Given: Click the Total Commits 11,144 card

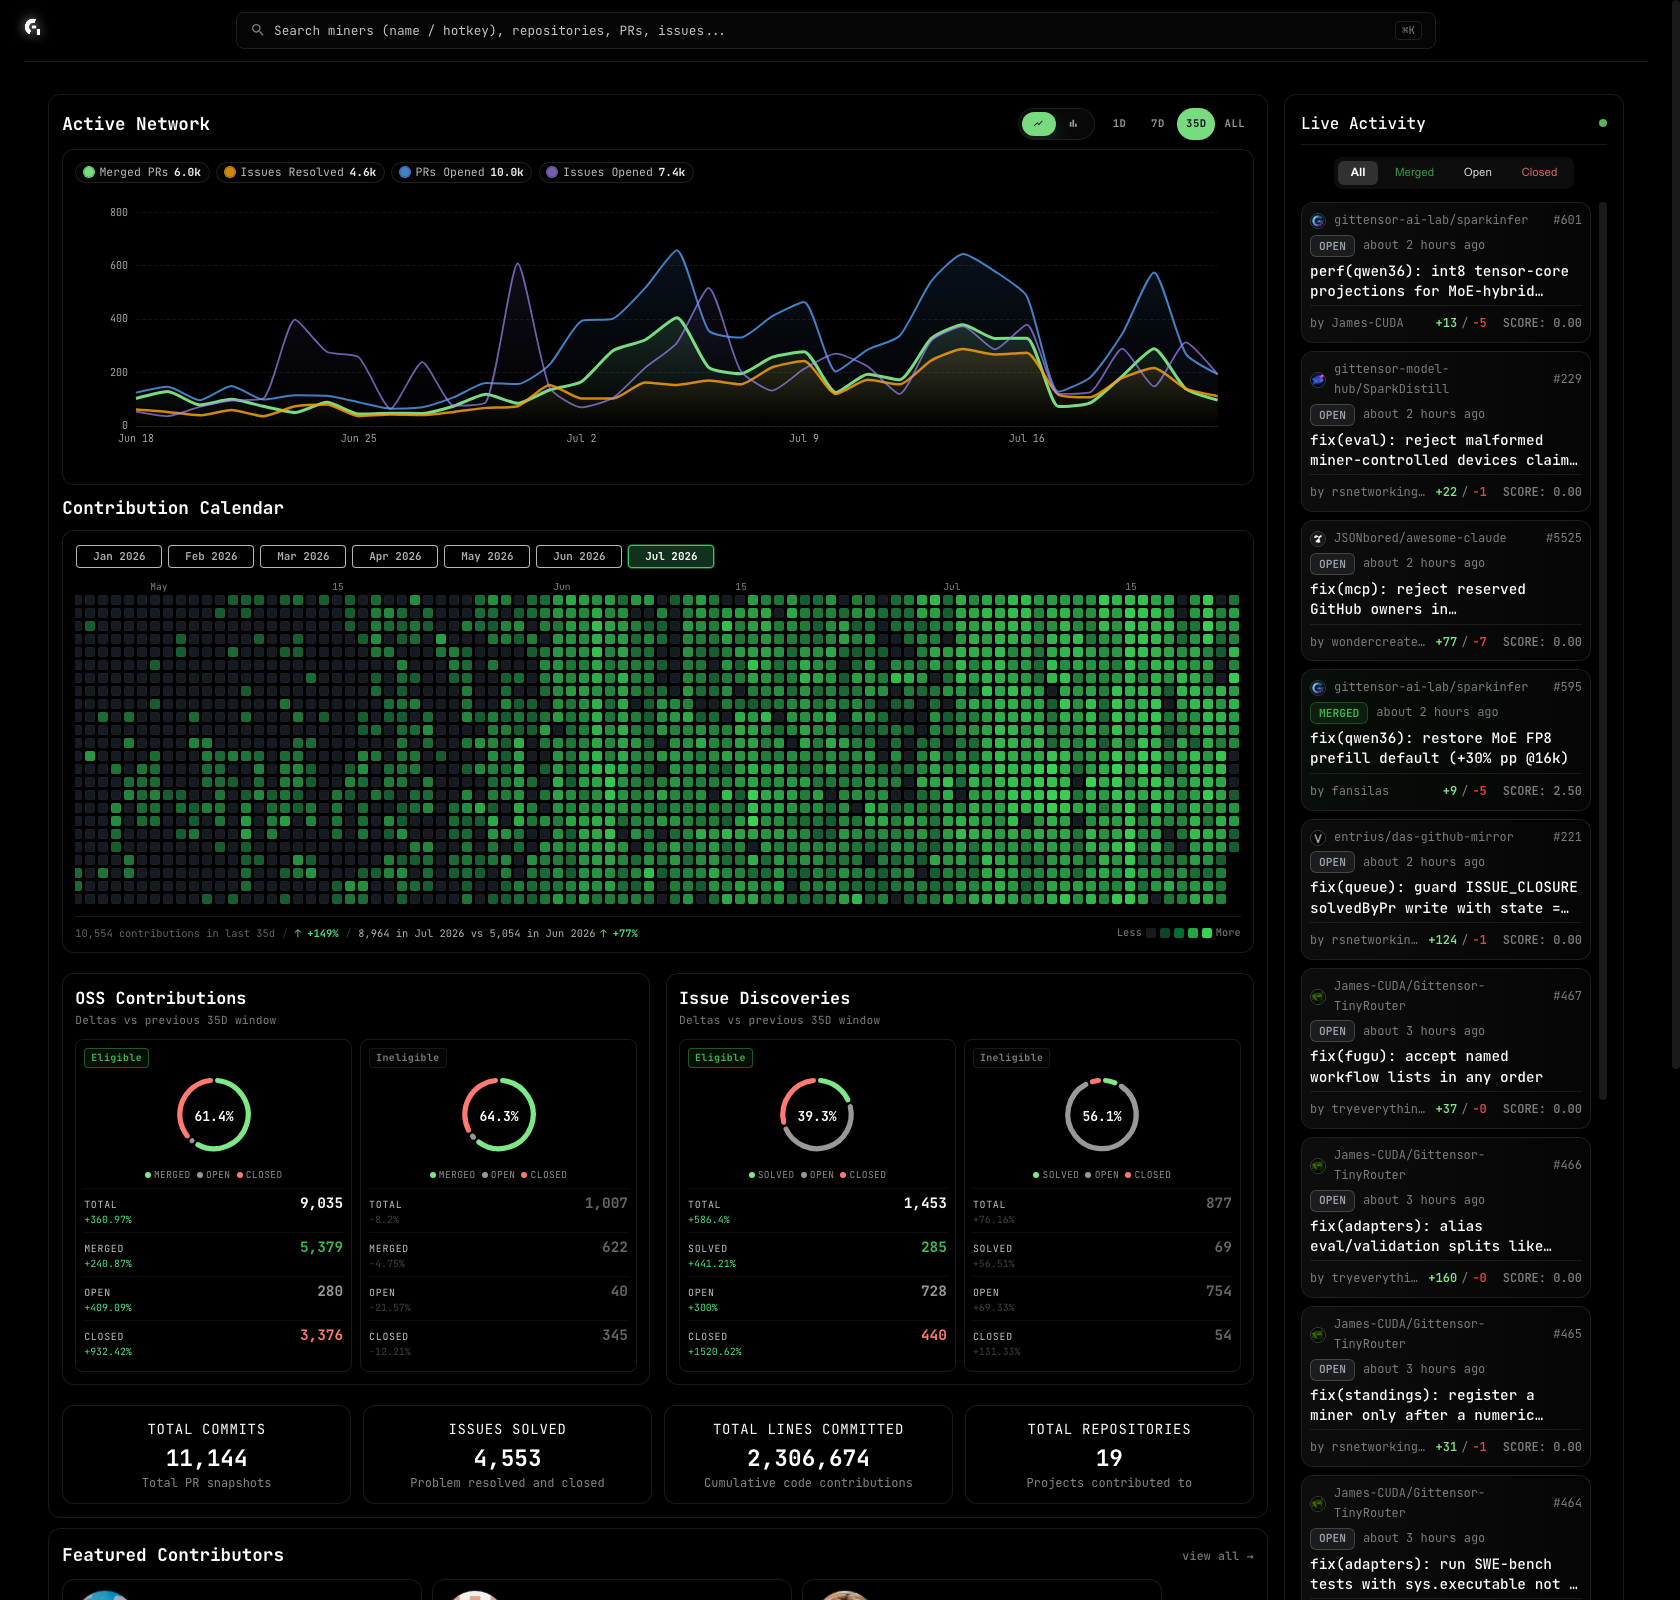Looking at the screenshot, I should click(206, 1454).
